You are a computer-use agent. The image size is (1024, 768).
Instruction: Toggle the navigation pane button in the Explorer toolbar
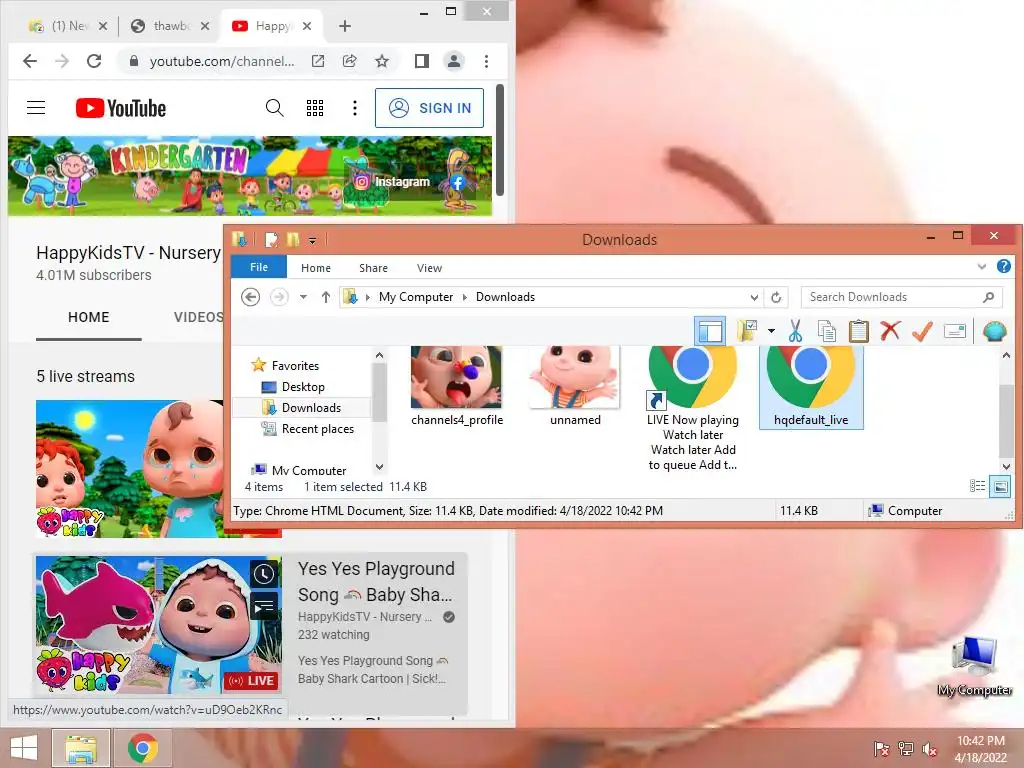pos(710,331)
